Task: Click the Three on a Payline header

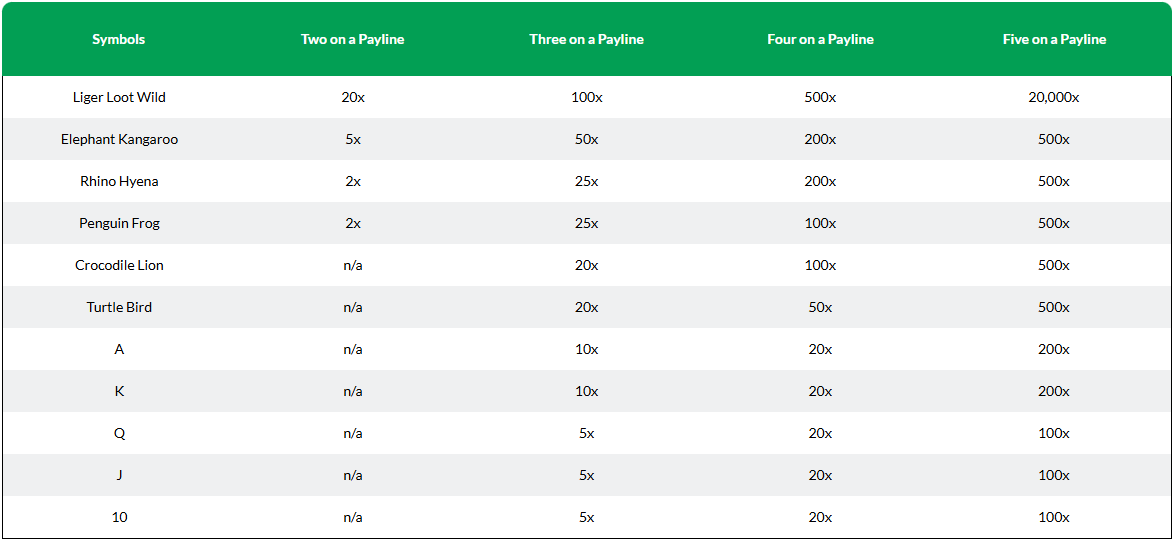Action: (x=586, y=40)
